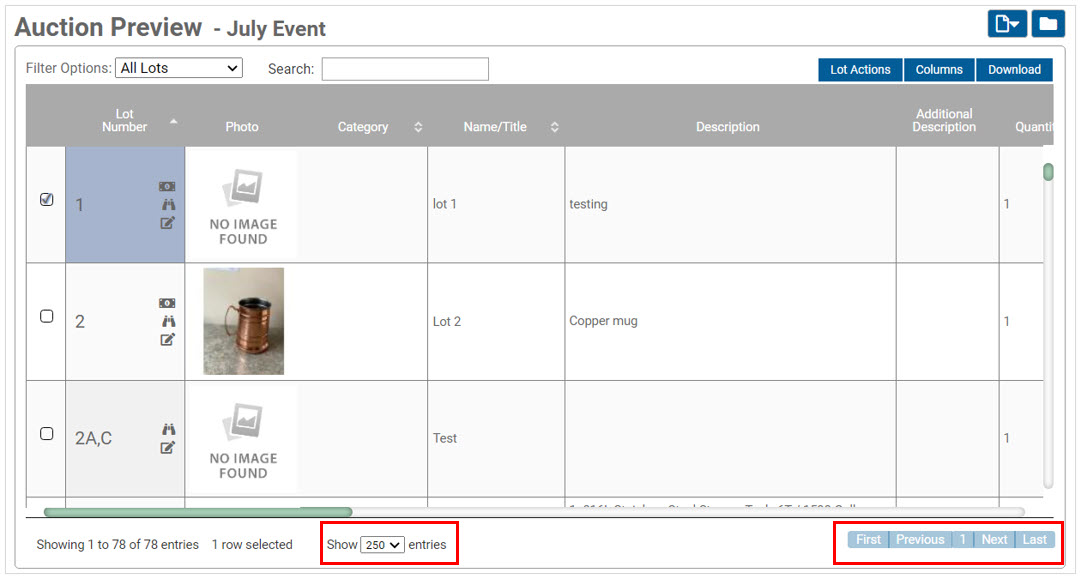
Task: Click the 'lot 1' name cell
Action: click(444, 204)
